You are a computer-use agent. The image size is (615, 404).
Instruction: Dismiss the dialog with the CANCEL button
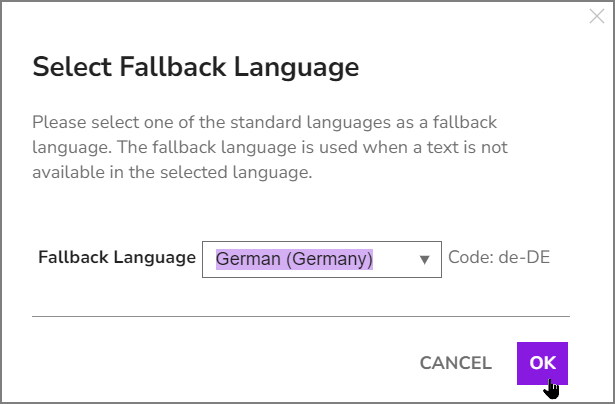pos(455,363)
